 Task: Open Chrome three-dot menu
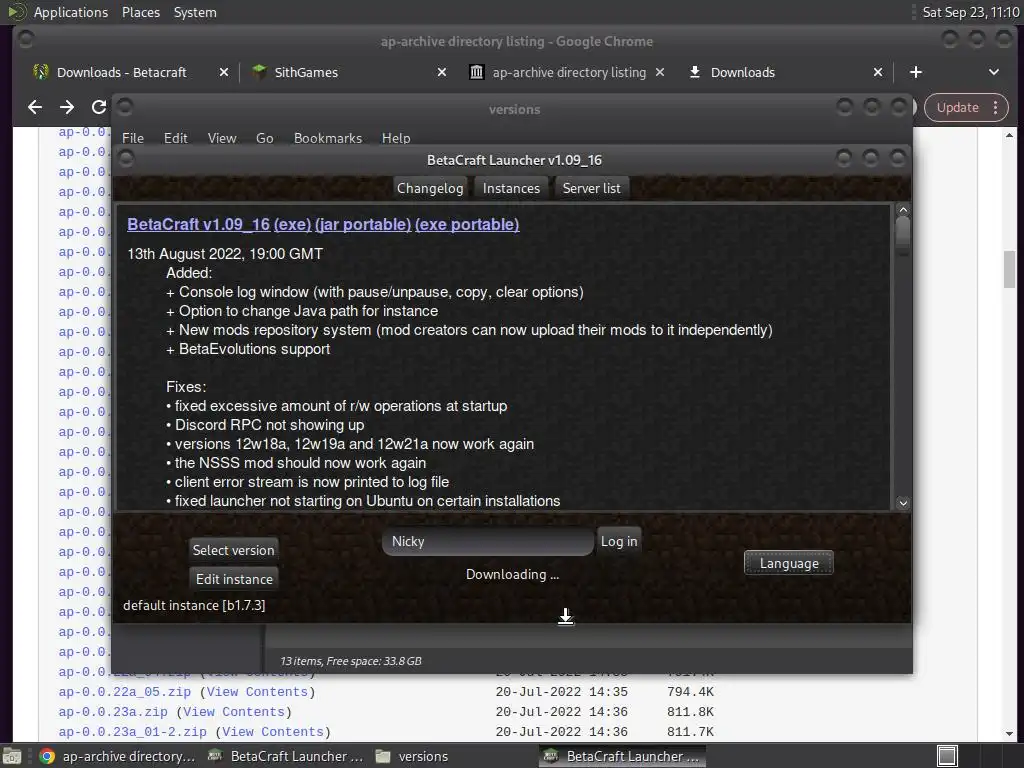click(995, 108)
